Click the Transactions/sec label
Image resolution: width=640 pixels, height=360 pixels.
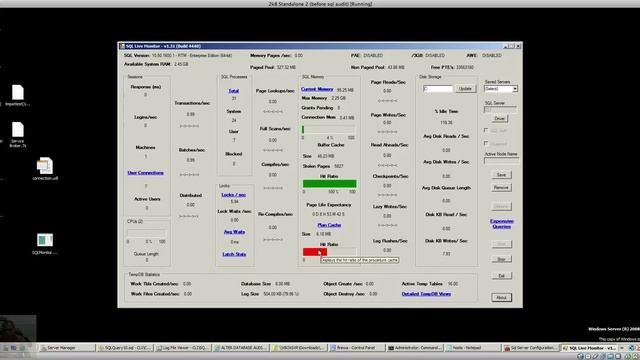pos(192,103)
